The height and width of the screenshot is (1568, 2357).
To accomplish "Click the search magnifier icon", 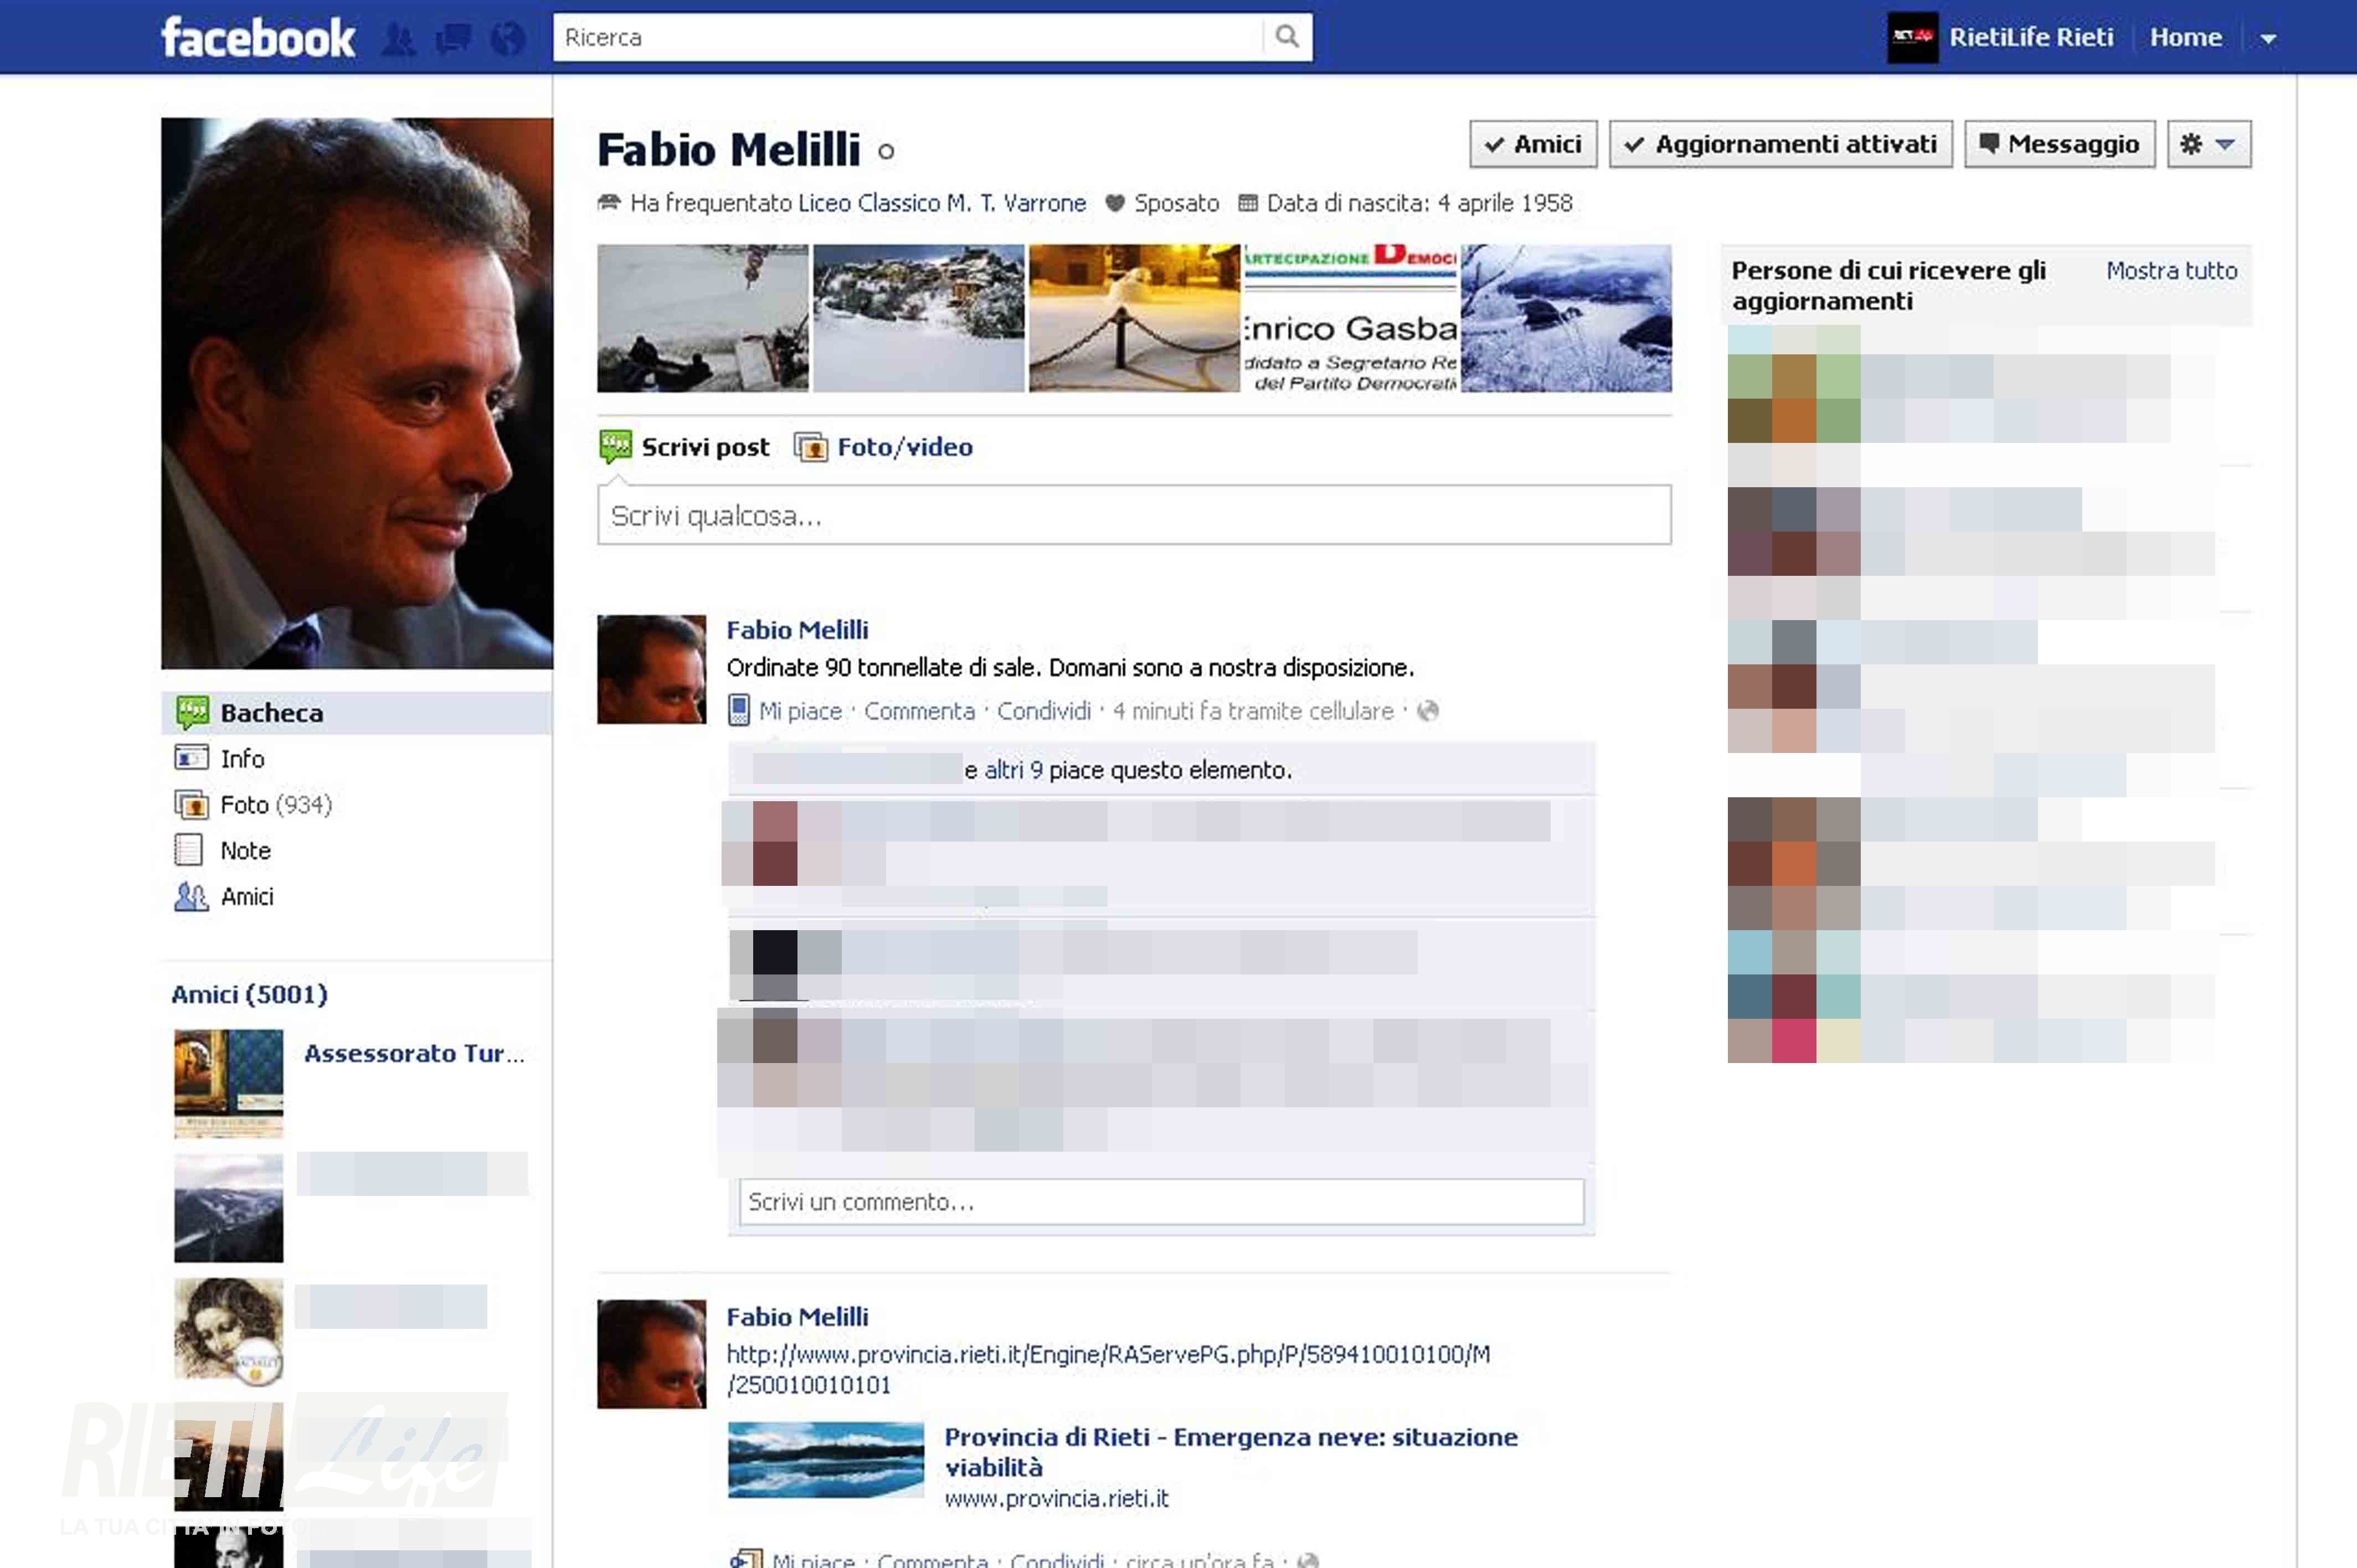I will tap(1287, 37).
